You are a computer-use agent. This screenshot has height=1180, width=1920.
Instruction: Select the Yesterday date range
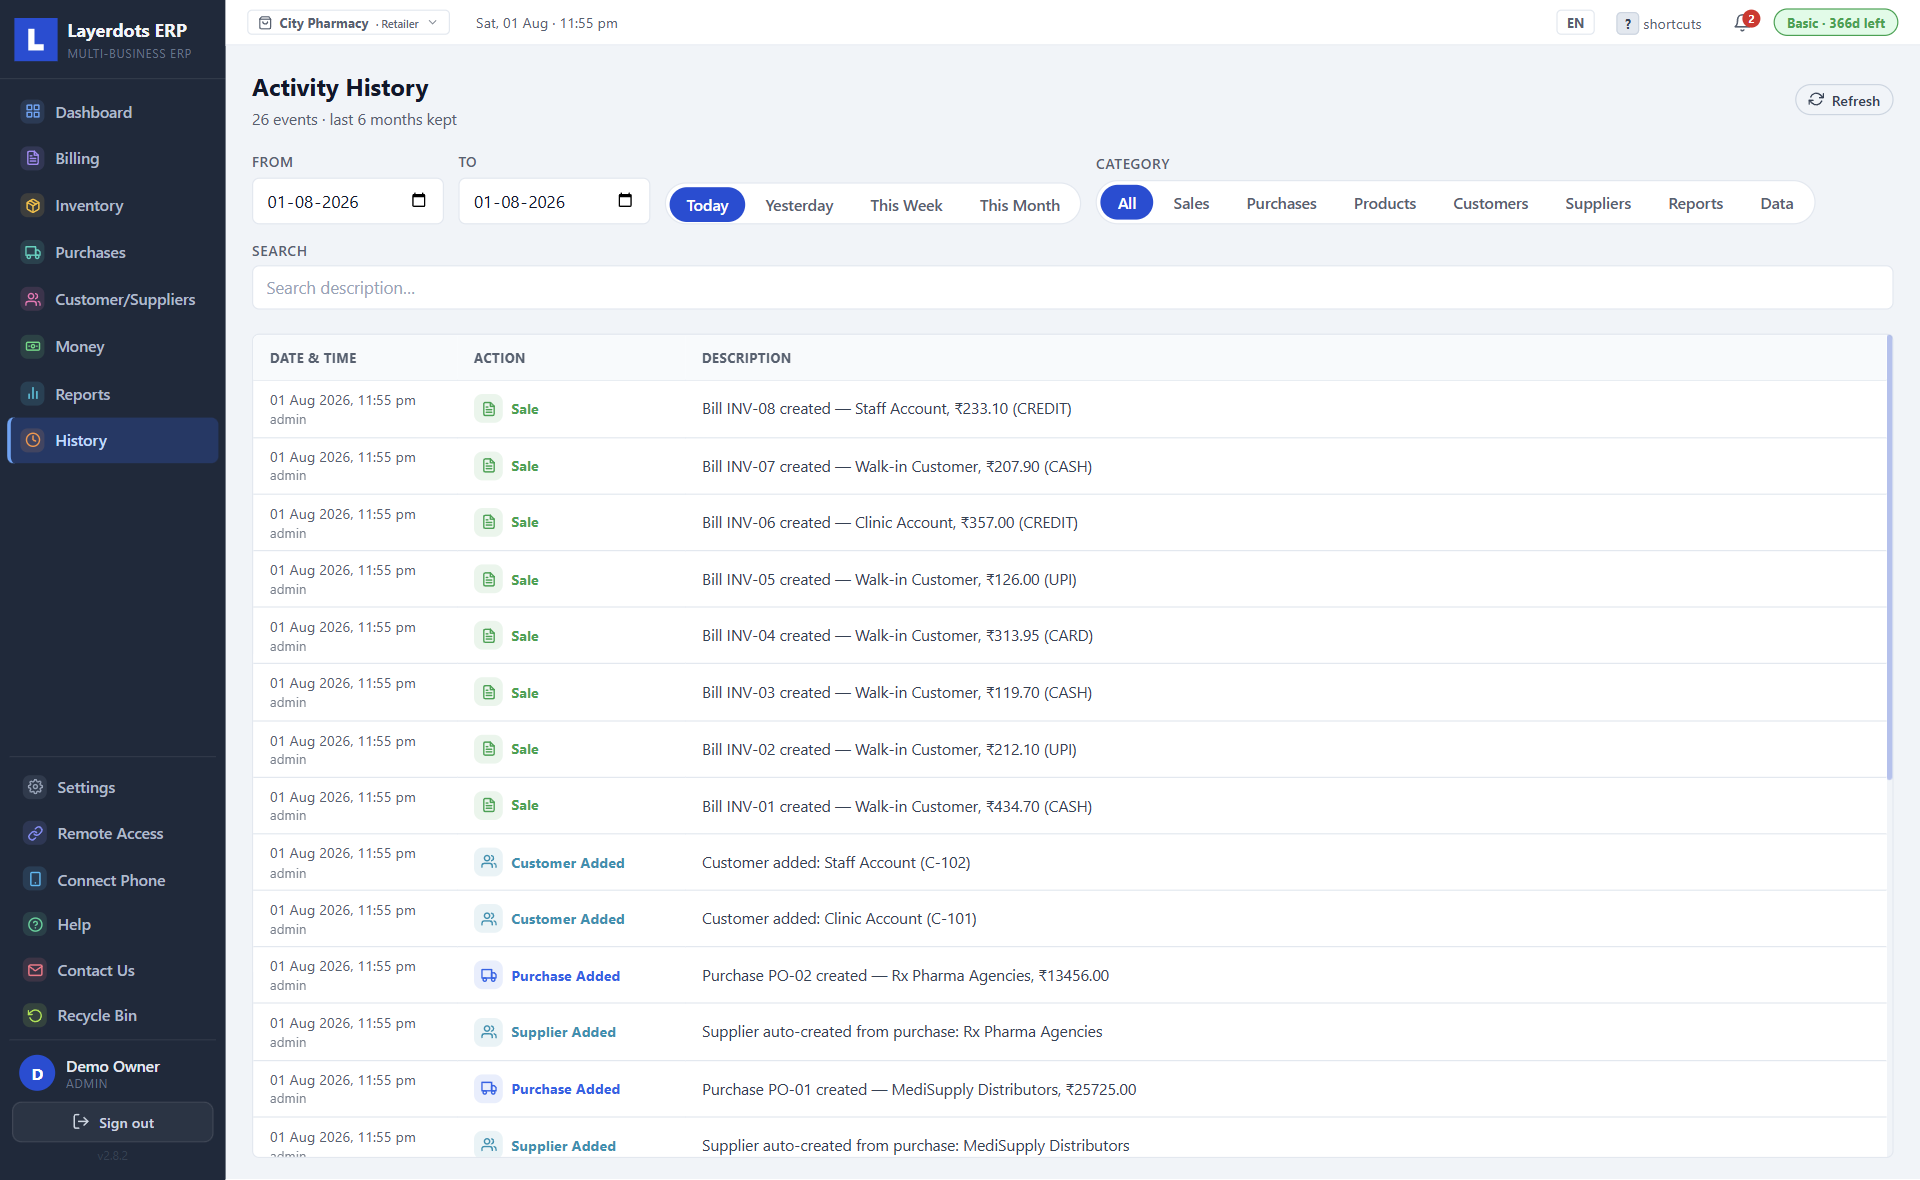point(799,205)
